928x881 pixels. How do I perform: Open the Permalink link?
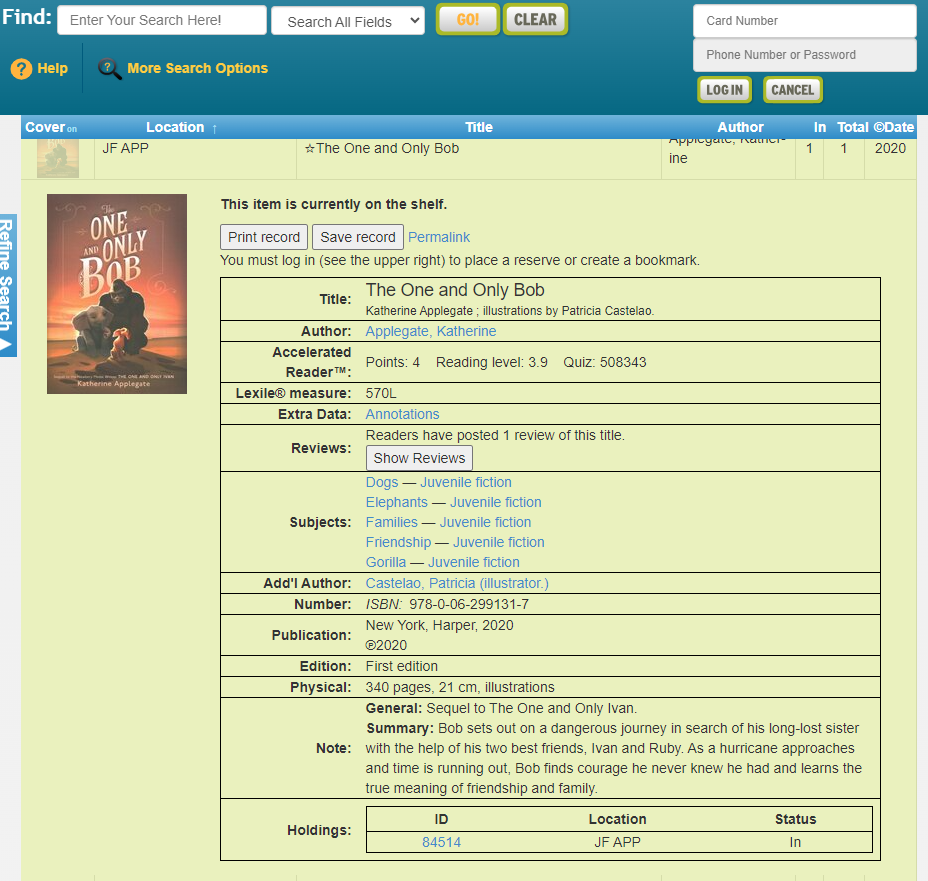pyautogui.click(x=439, y=237)
